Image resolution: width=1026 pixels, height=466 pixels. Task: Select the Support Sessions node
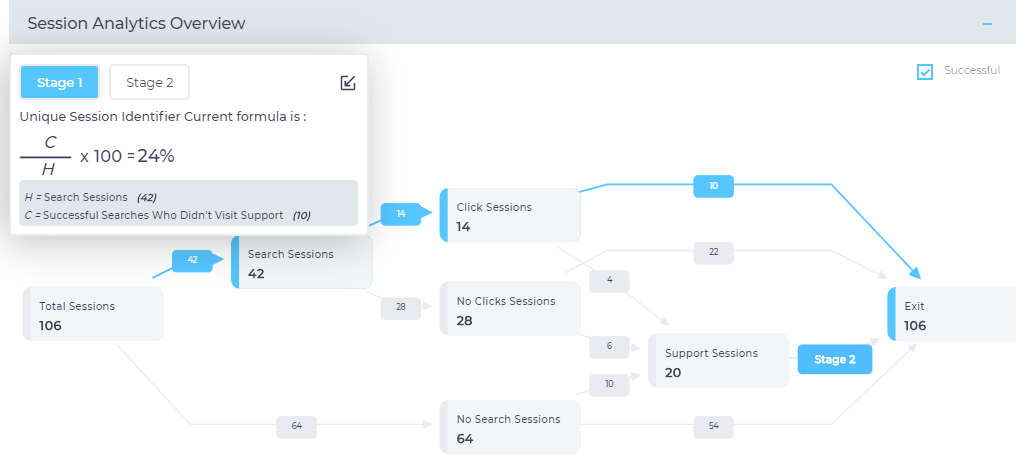[718, 361]
